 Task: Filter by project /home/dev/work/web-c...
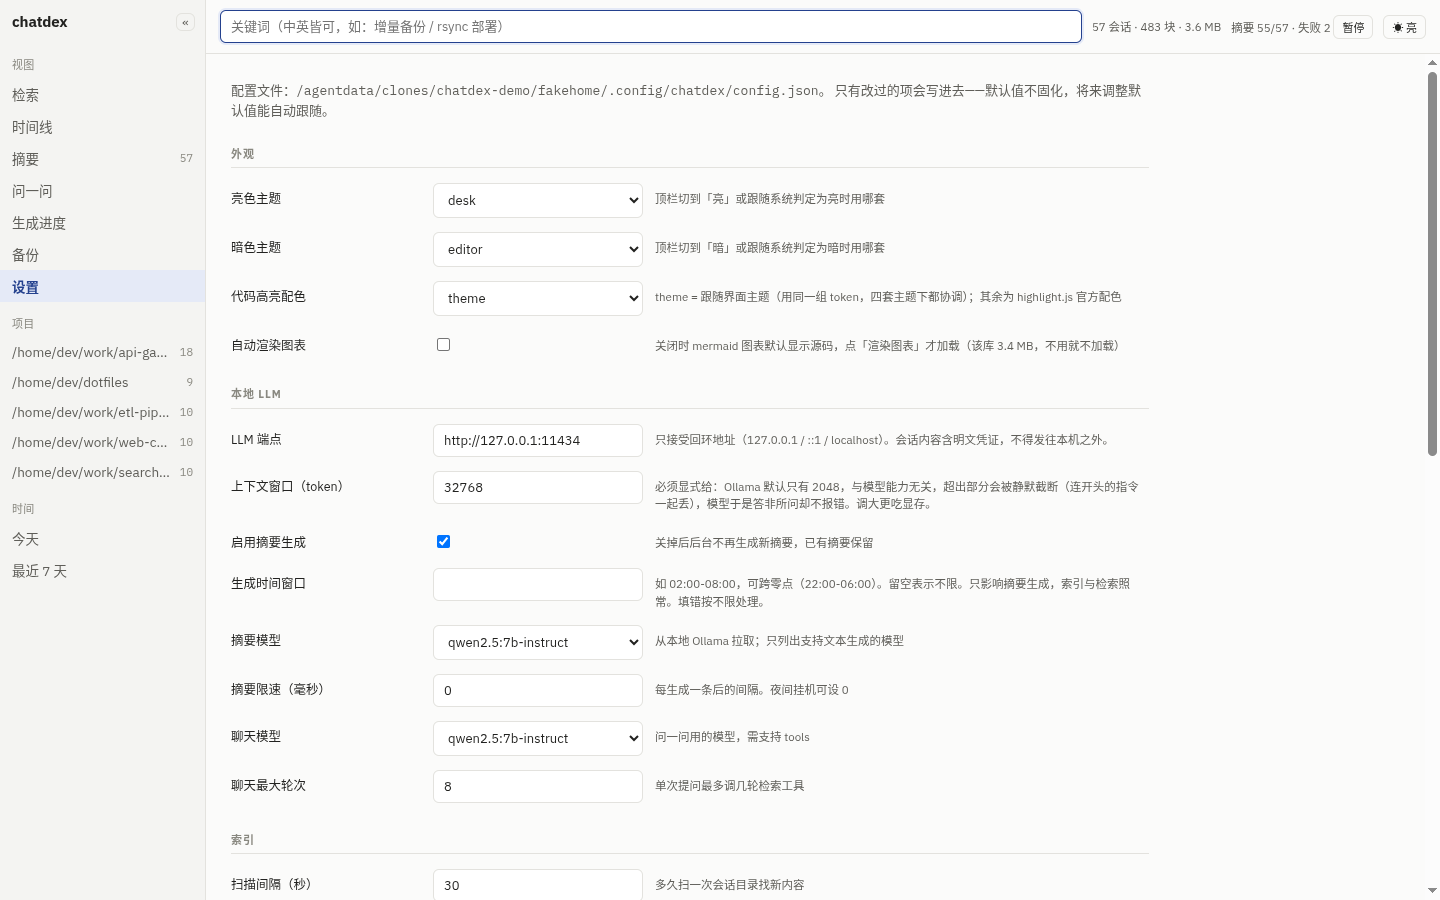[102, 442]
